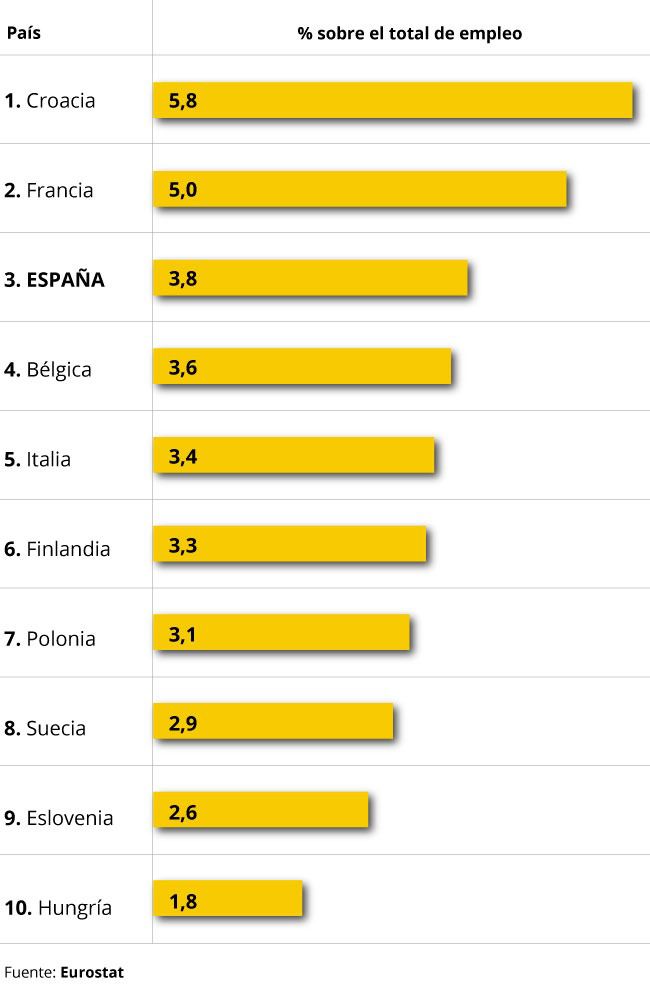Click the '8. Suecia' country label
650x1000 pixels.
[x=45, y=728]
